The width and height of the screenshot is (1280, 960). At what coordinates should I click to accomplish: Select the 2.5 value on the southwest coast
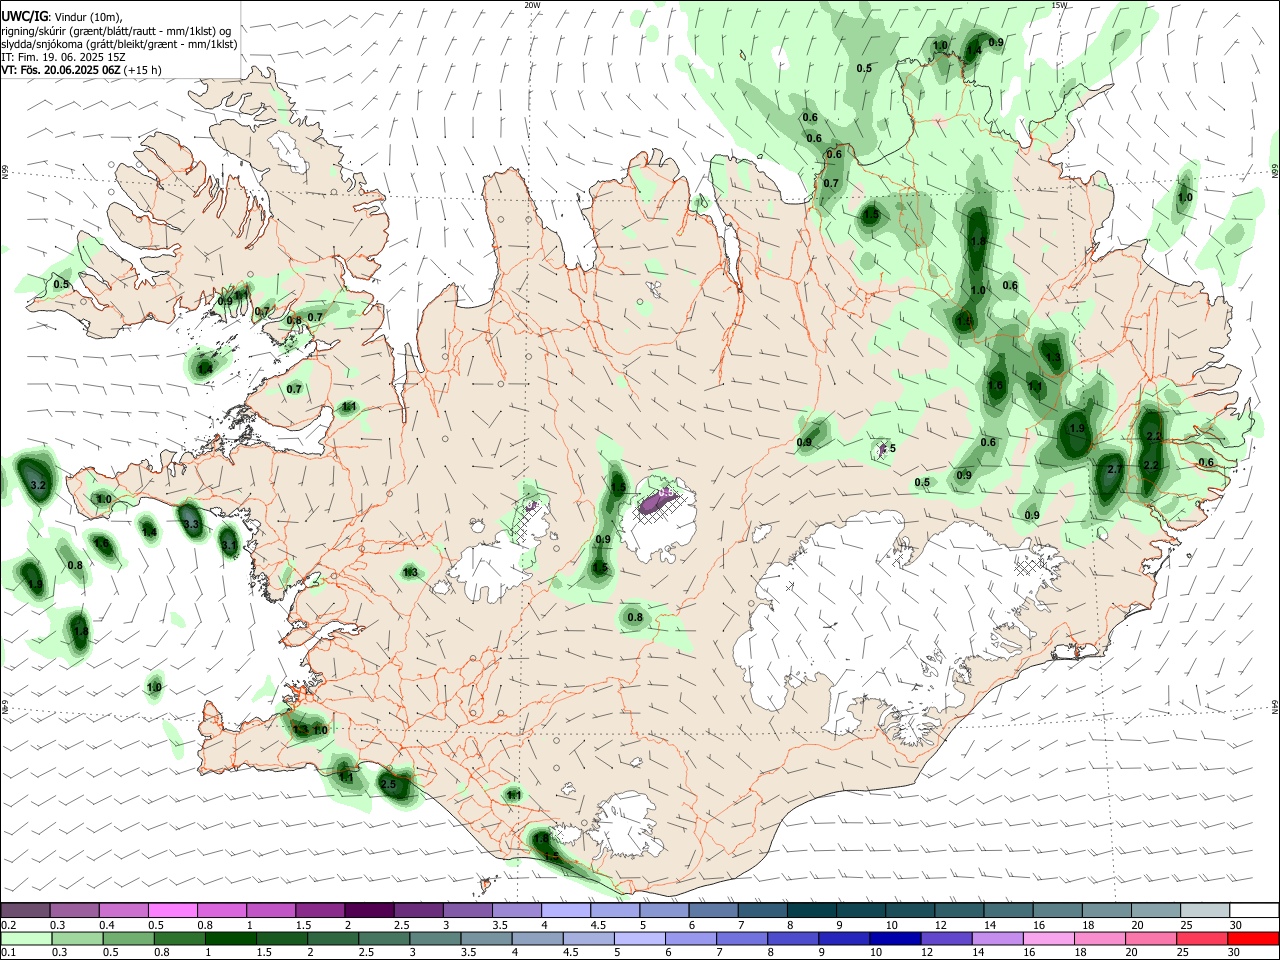pos(389,785)
